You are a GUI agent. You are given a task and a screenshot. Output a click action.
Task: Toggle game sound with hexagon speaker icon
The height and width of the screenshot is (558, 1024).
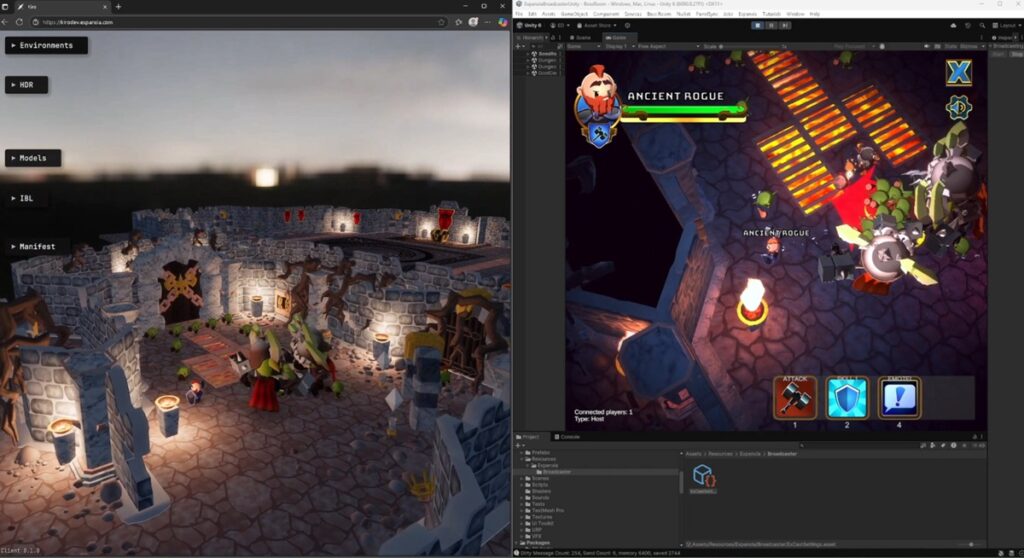[x=958, y=107]
